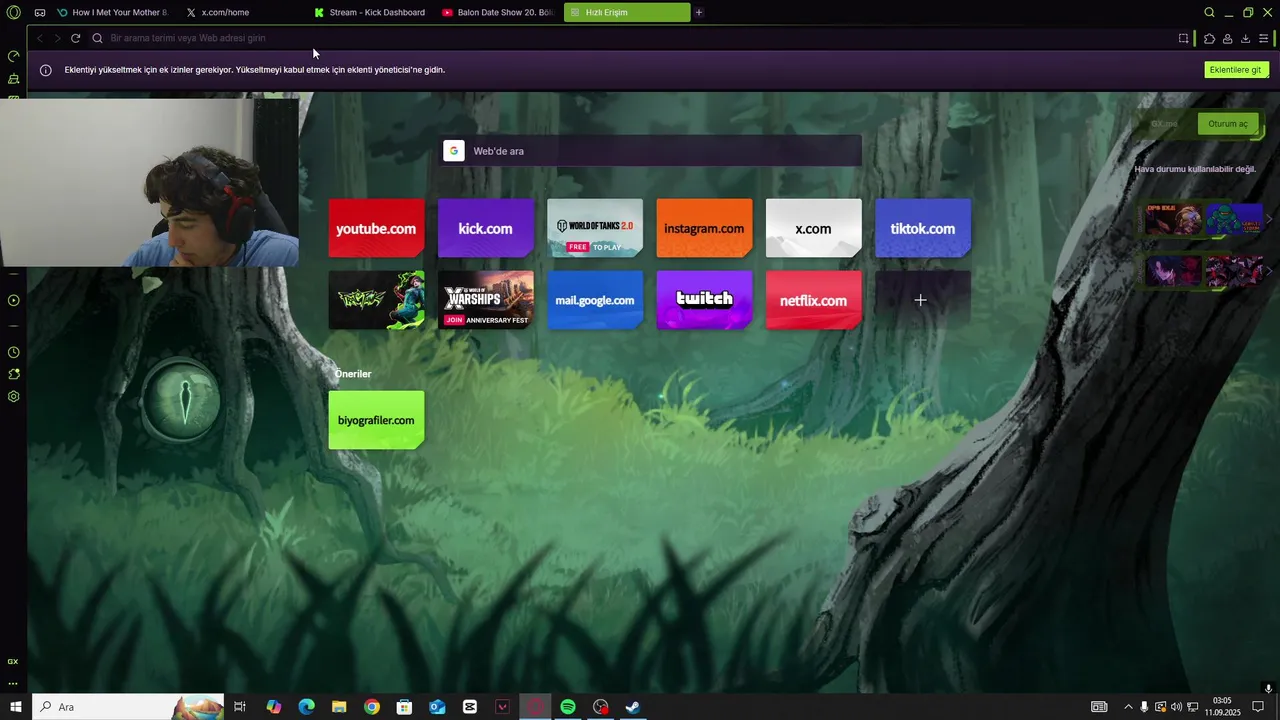Expand the second games row arrow

click(x=1269, y=271)
